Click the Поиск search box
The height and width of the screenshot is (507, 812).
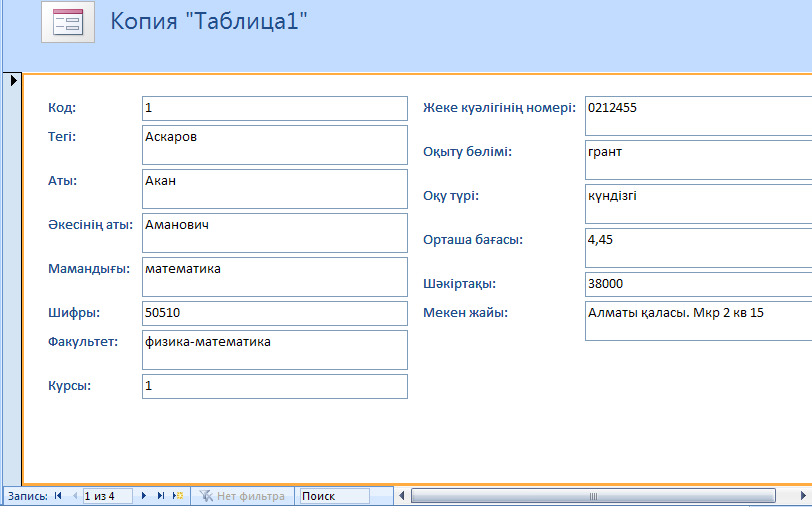334,496
